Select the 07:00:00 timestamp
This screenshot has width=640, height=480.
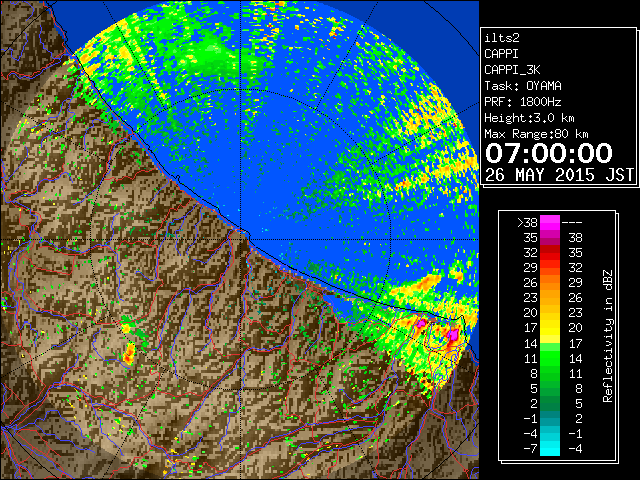[549, 153]
